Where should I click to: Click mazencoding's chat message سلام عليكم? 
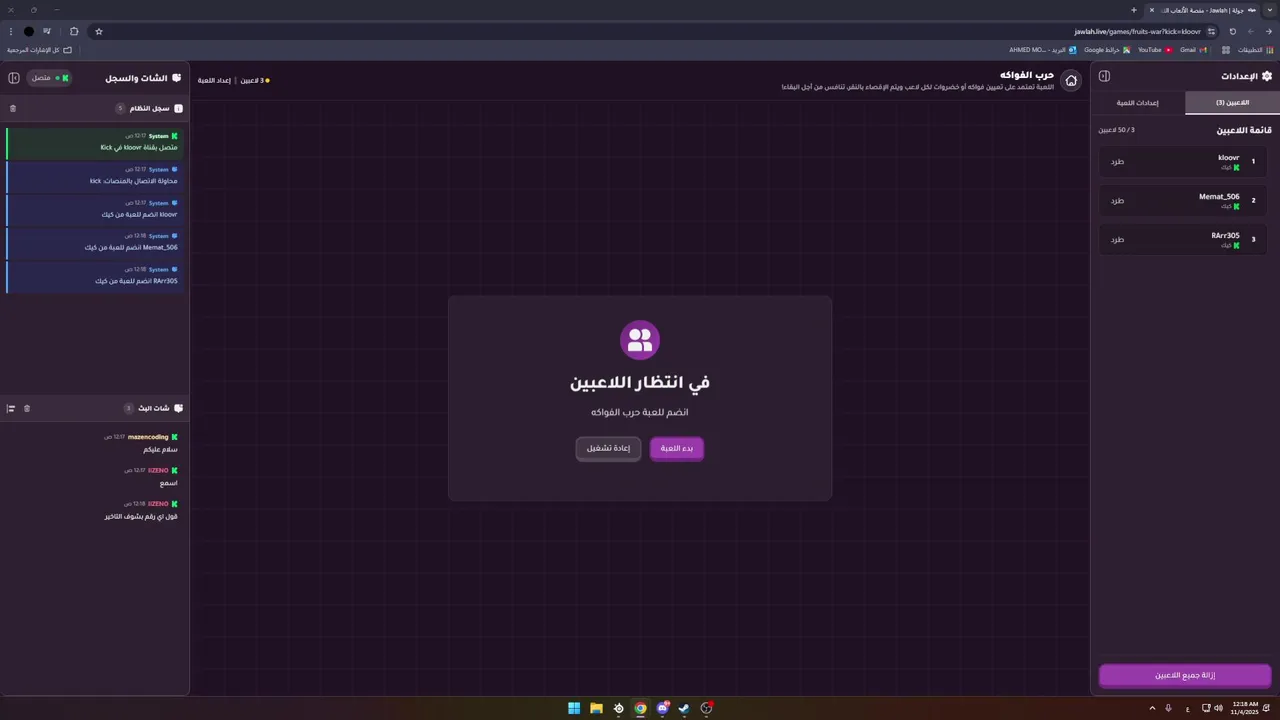click(x=160, y=450)
